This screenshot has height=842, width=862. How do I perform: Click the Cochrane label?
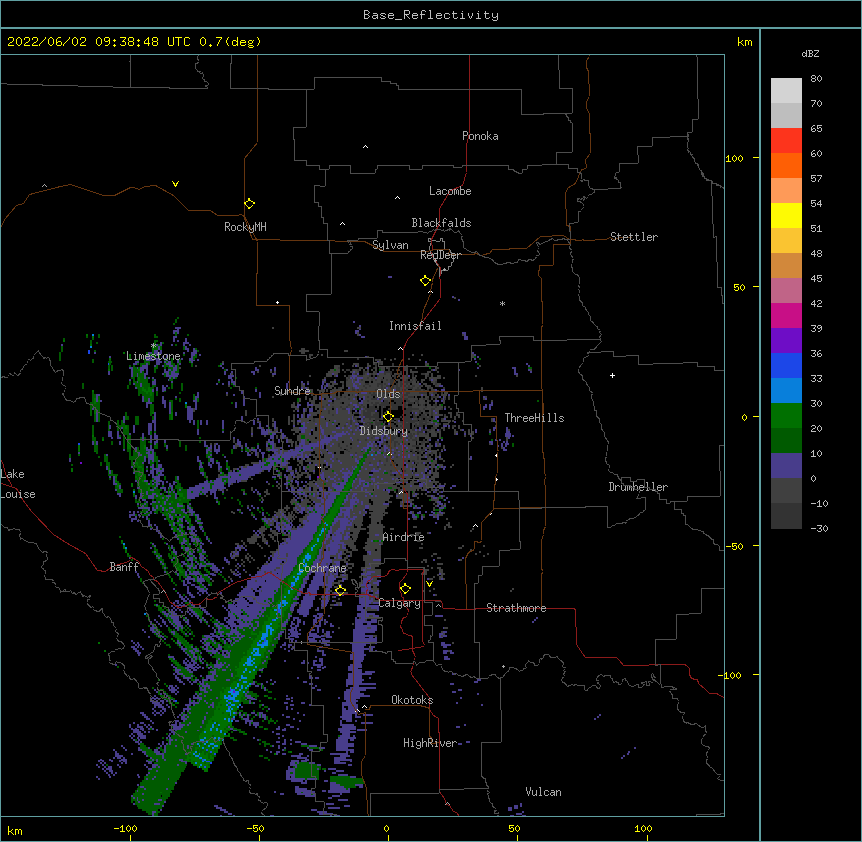click(322, 568)
